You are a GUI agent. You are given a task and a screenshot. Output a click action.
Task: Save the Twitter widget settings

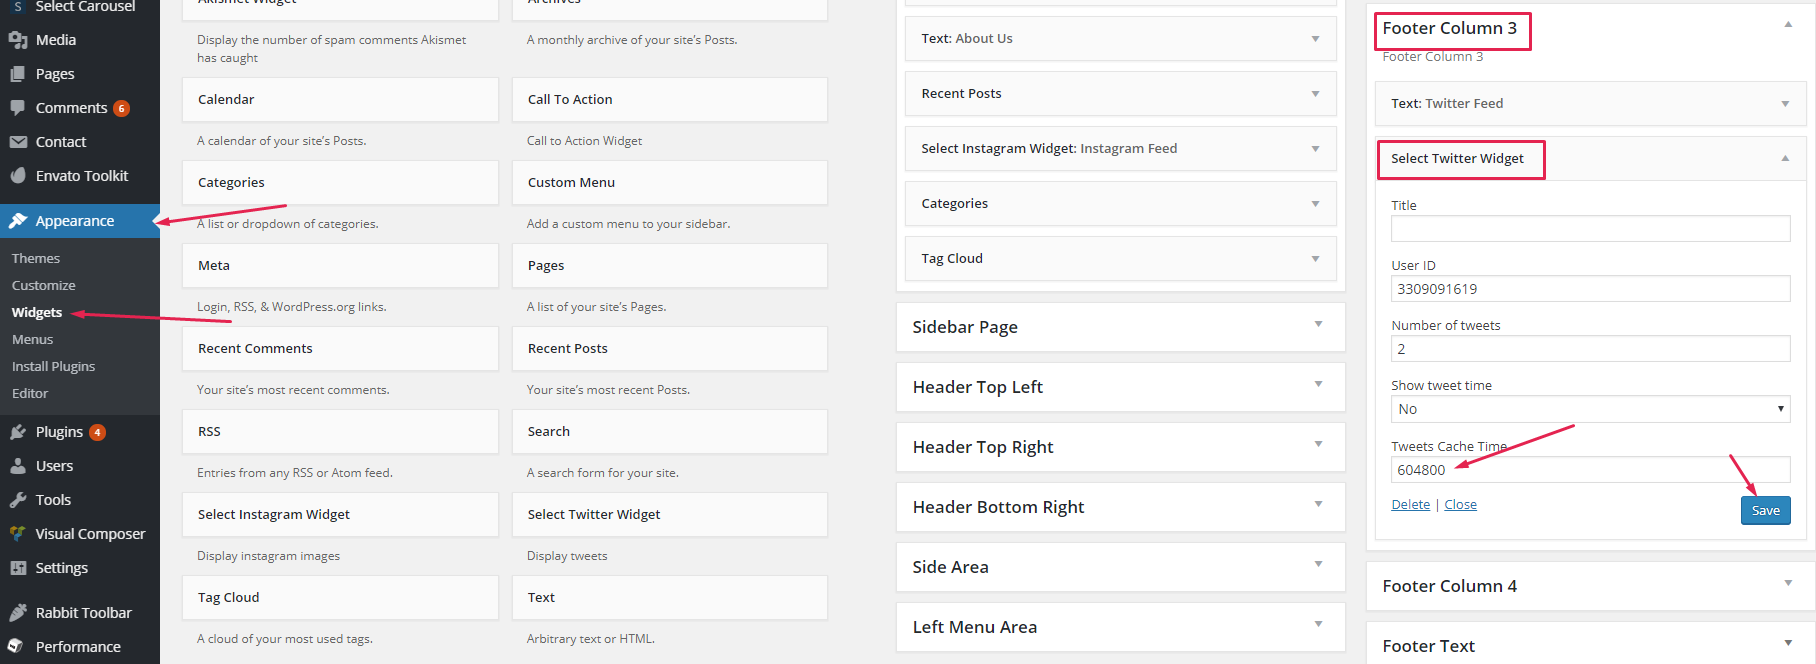(x=1765, y=510)
